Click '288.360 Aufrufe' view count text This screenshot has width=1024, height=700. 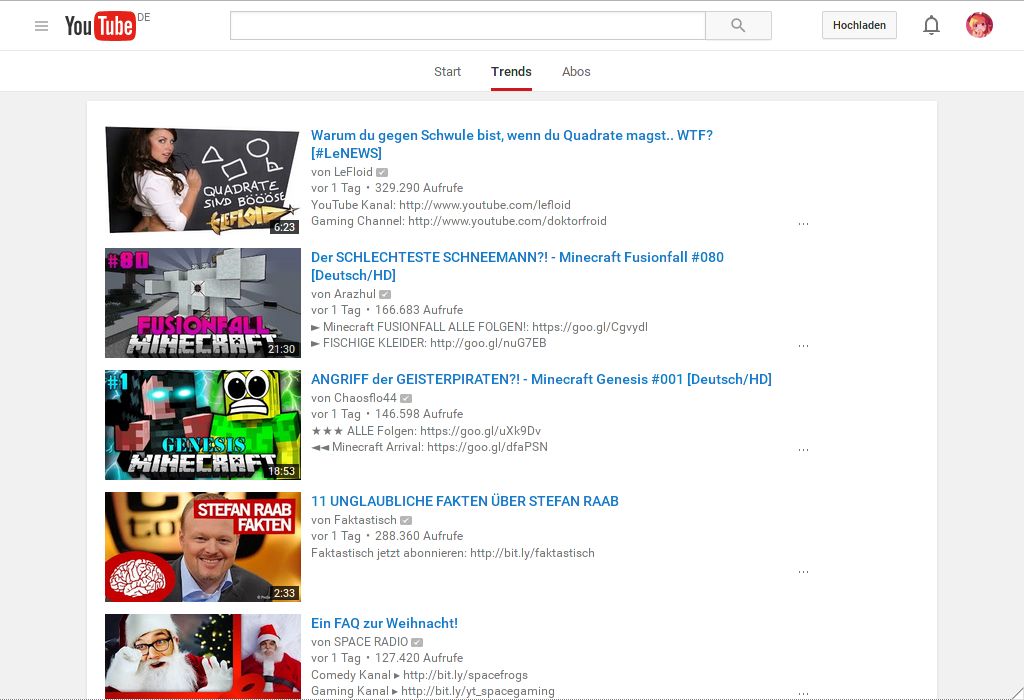(419, 536)
